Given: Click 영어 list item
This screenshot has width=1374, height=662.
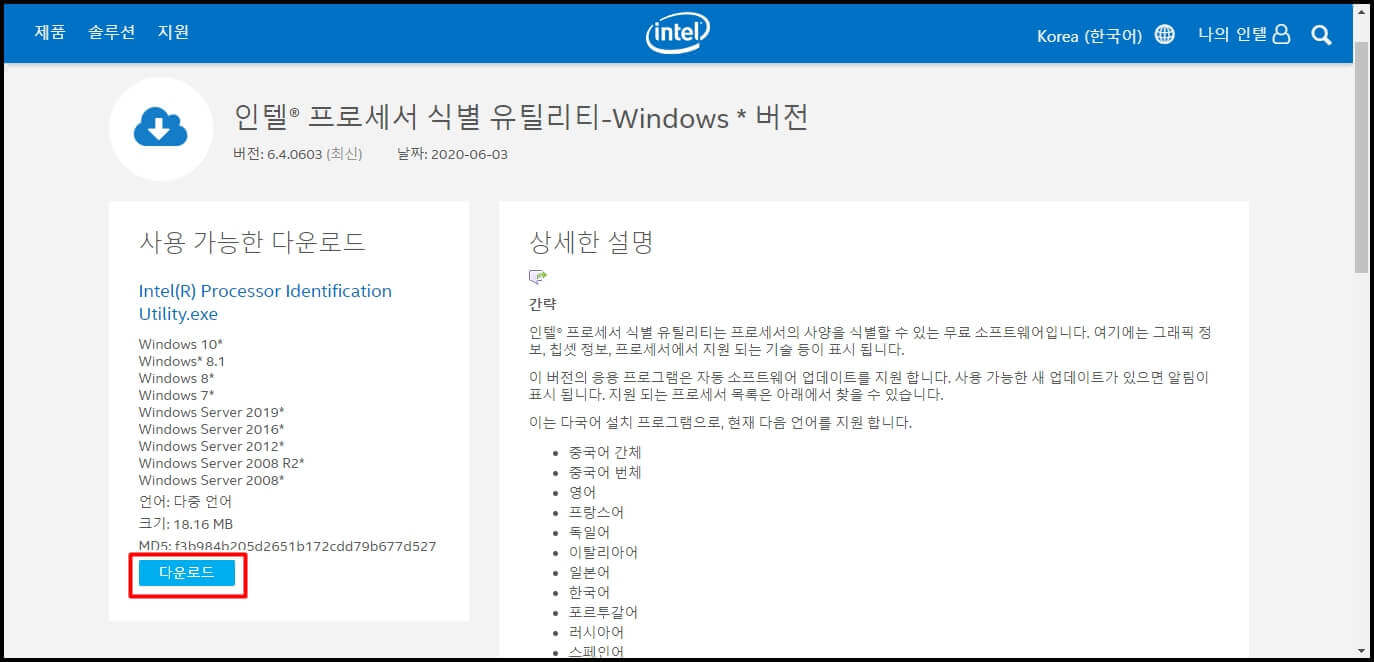Looking at the screenshot, I should tap(582, 492).
